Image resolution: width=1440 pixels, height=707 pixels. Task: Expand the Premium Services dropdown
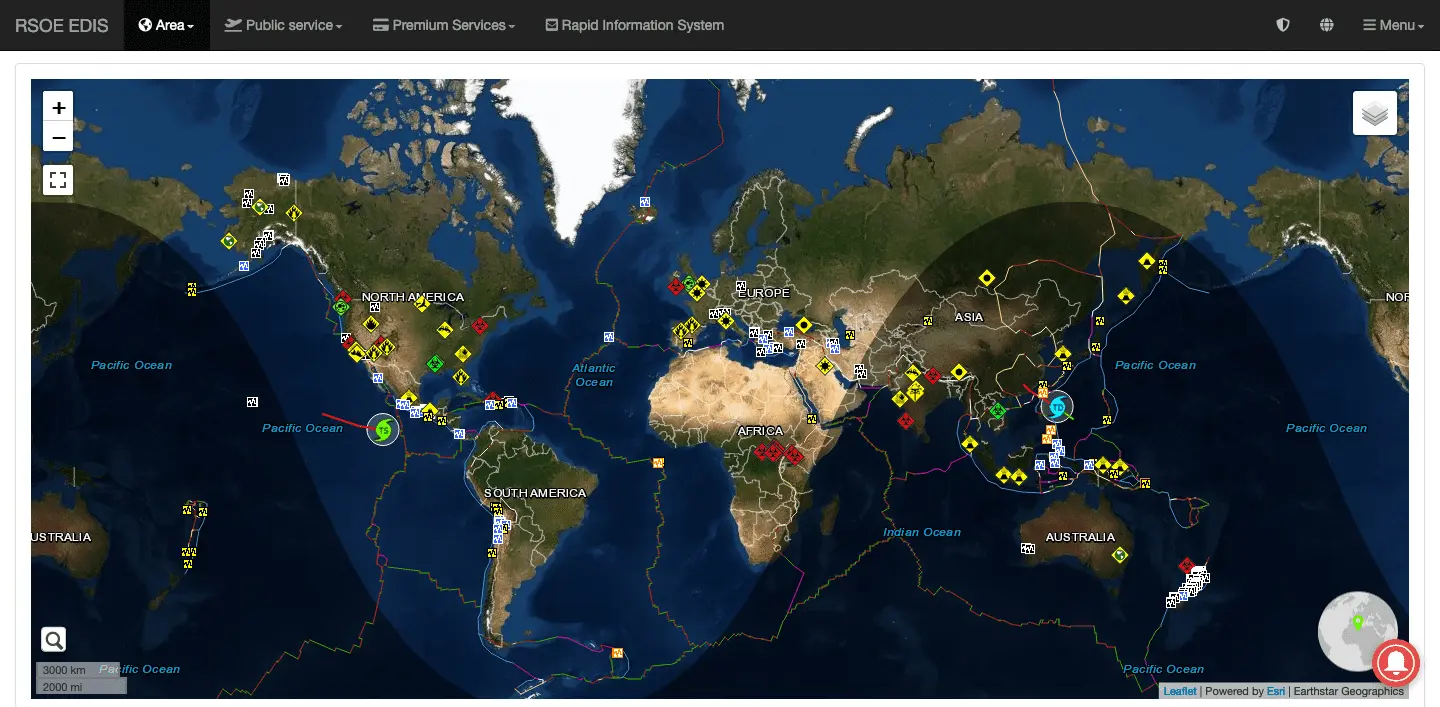(x=443, y=25)
